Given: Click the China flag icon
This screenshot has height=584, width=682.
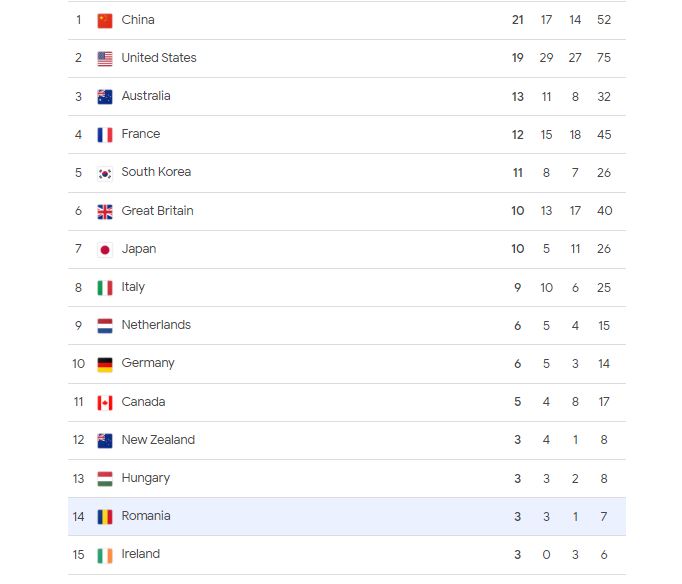Looking at the screenshot, I should click(105, 20).
